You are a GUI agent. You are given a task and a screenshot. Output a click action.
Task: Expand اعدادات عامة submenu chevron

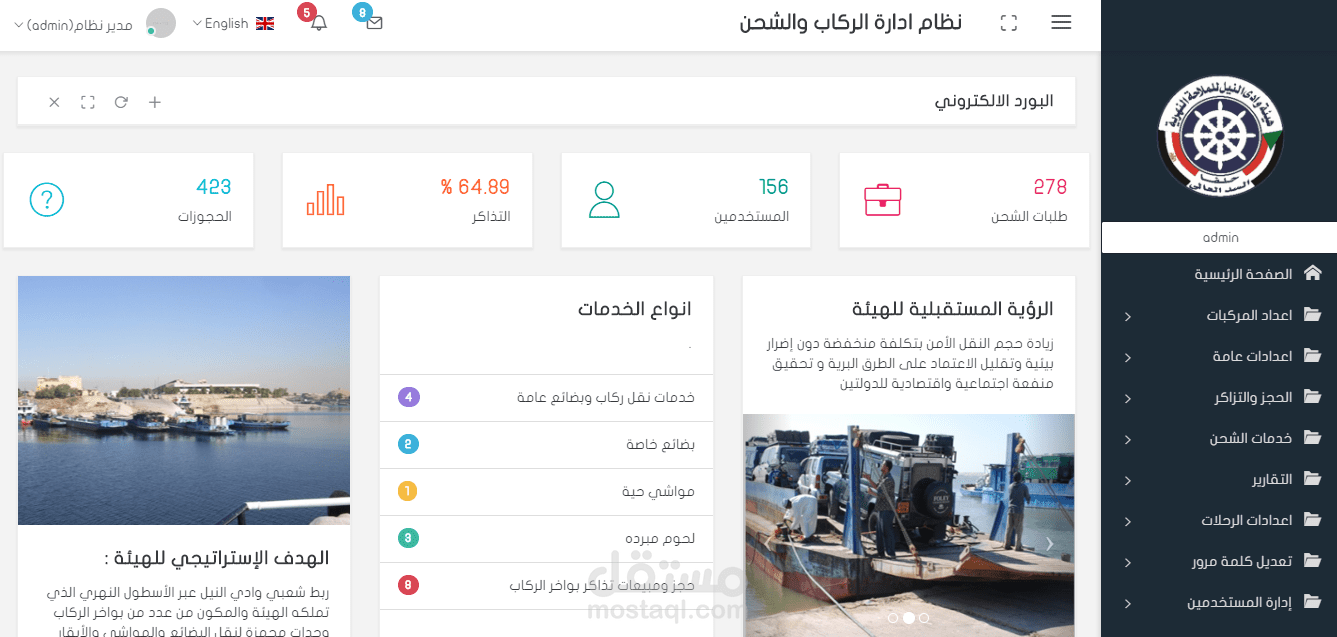click(1127, 357)
